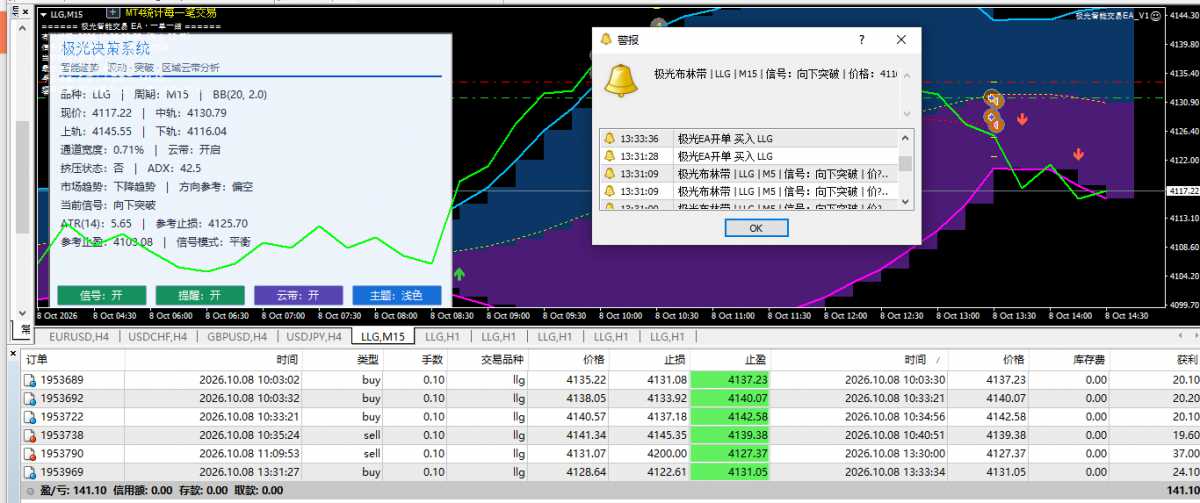The height and width of the screenshot is (503, 1200).
Task: Click the green take-profit cell 4137.23
Action: click(x=731, y=380)
